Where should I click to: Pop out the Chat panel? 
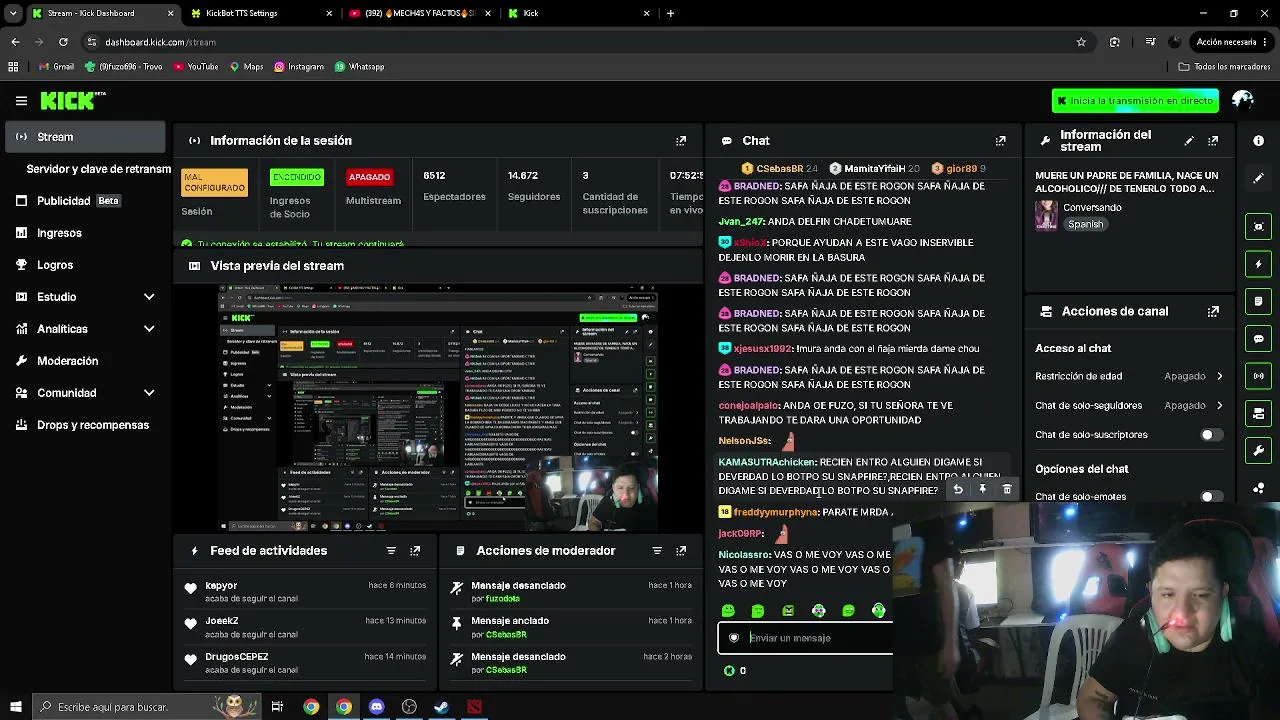click(1000, 141)
